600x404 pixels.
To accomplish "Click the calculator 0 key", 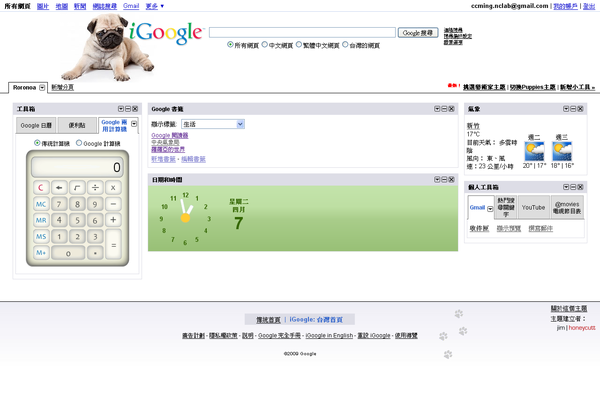I will 68,252.
